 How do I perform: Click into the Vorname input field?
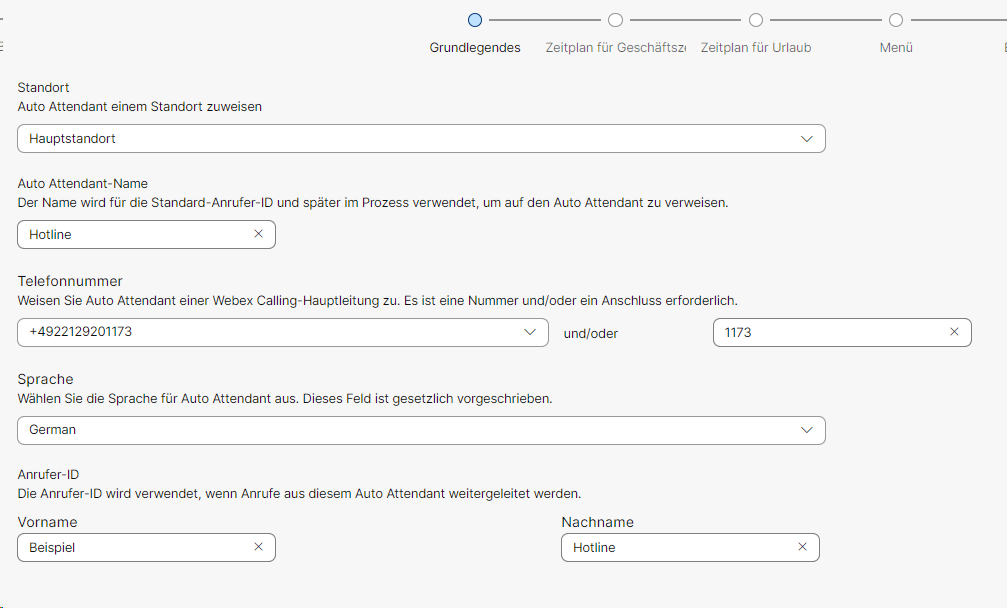coord(130,547)
